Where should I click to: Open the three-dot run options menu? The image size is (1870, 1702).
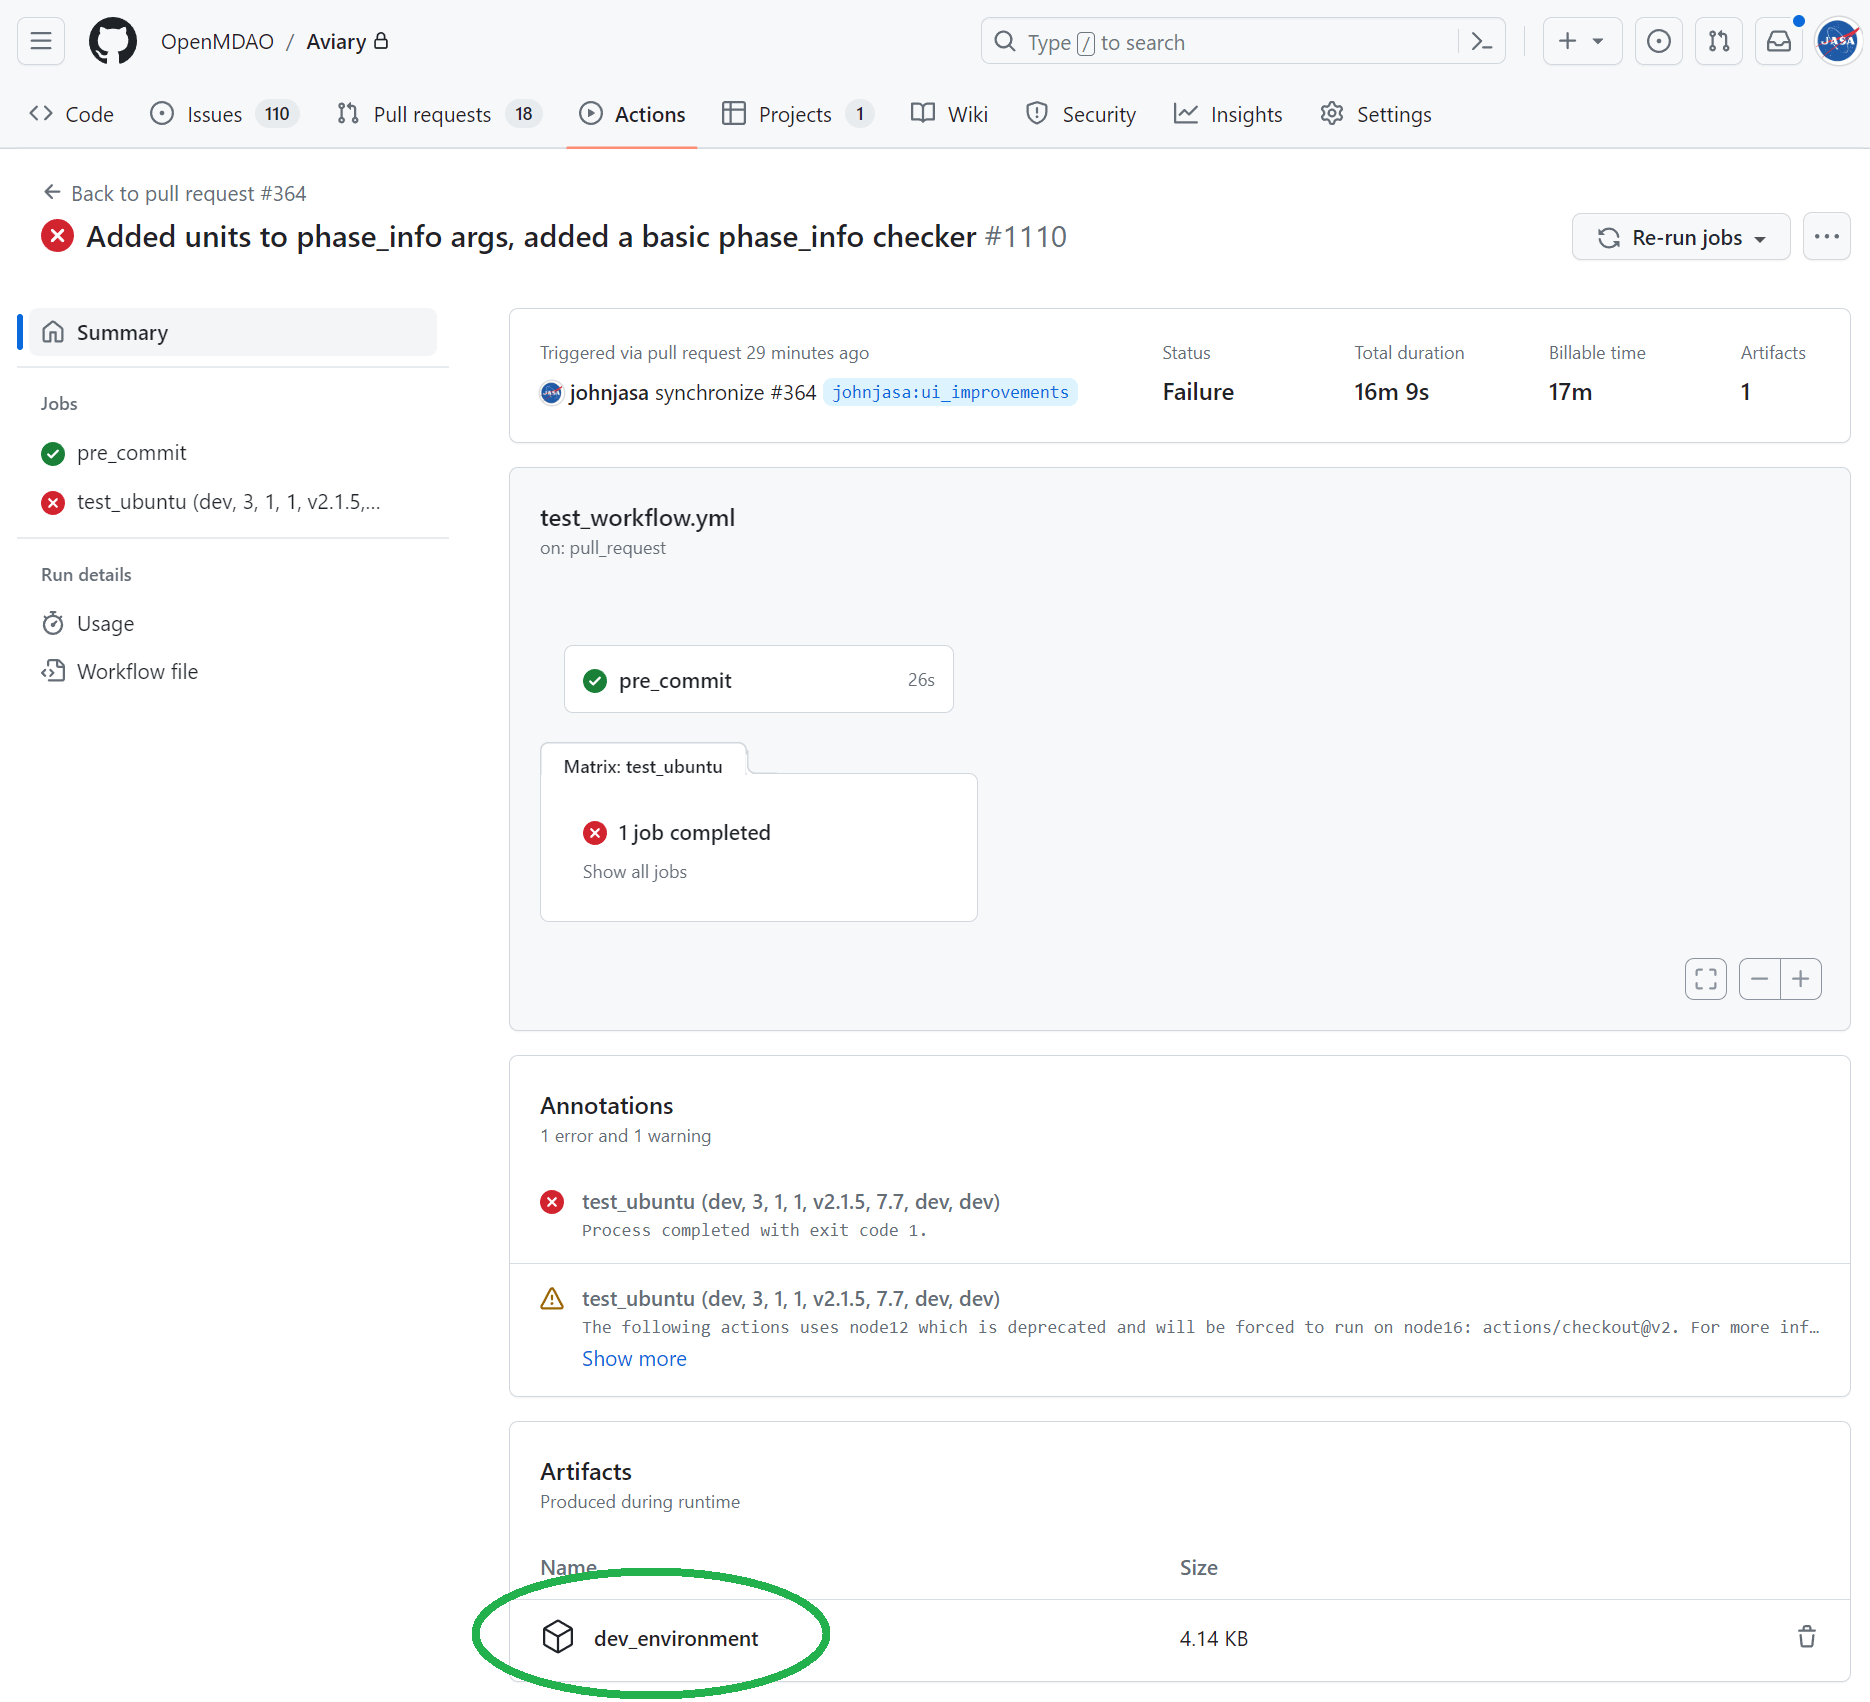[x=1826, y=237]
